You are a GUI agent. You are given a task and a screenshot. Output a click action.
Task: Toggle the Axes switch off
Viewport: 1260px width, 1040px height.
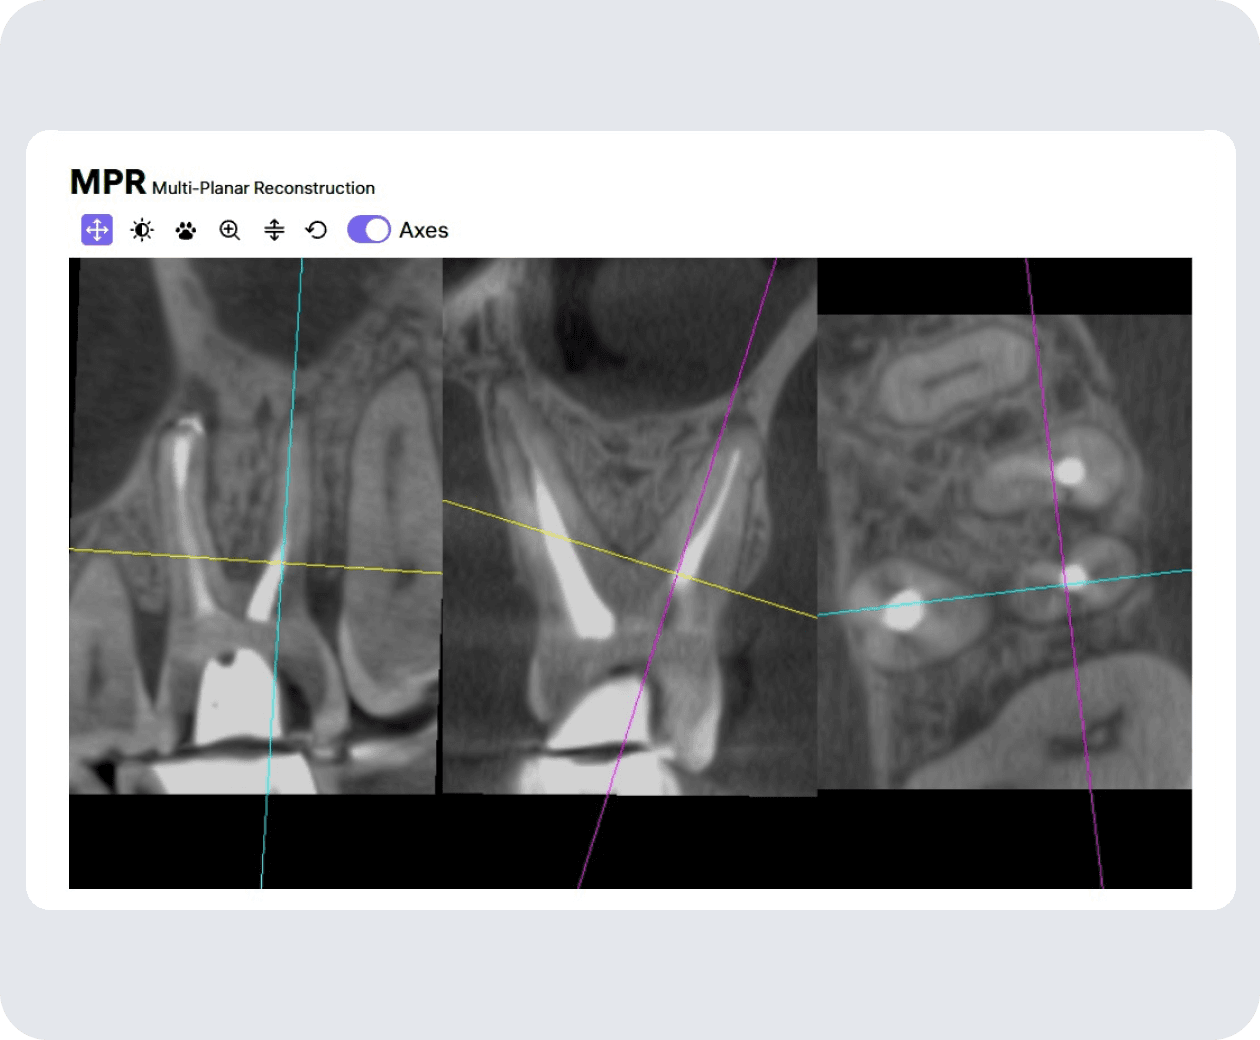tap(369, 229)
